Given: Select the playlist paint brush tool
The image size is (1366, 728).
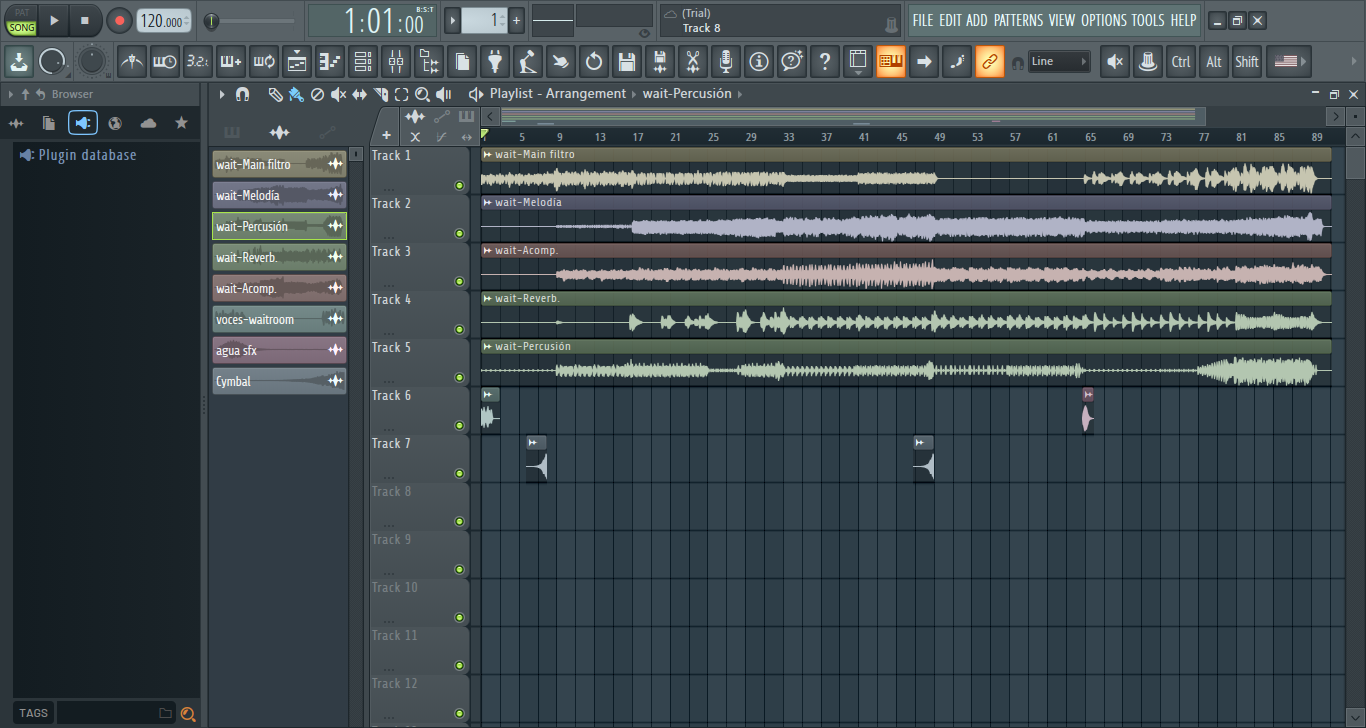Looking at the screenshot, I should click(x=296, y=94).
